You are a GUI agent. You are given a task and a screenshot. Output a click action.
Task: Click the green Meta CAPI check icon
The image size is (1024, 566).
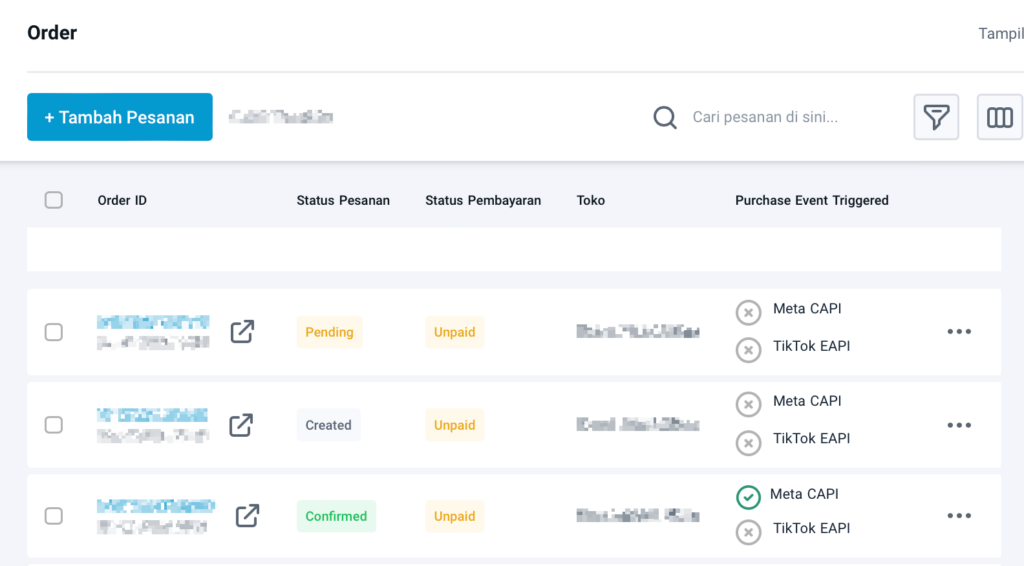(x=748, y=497)
